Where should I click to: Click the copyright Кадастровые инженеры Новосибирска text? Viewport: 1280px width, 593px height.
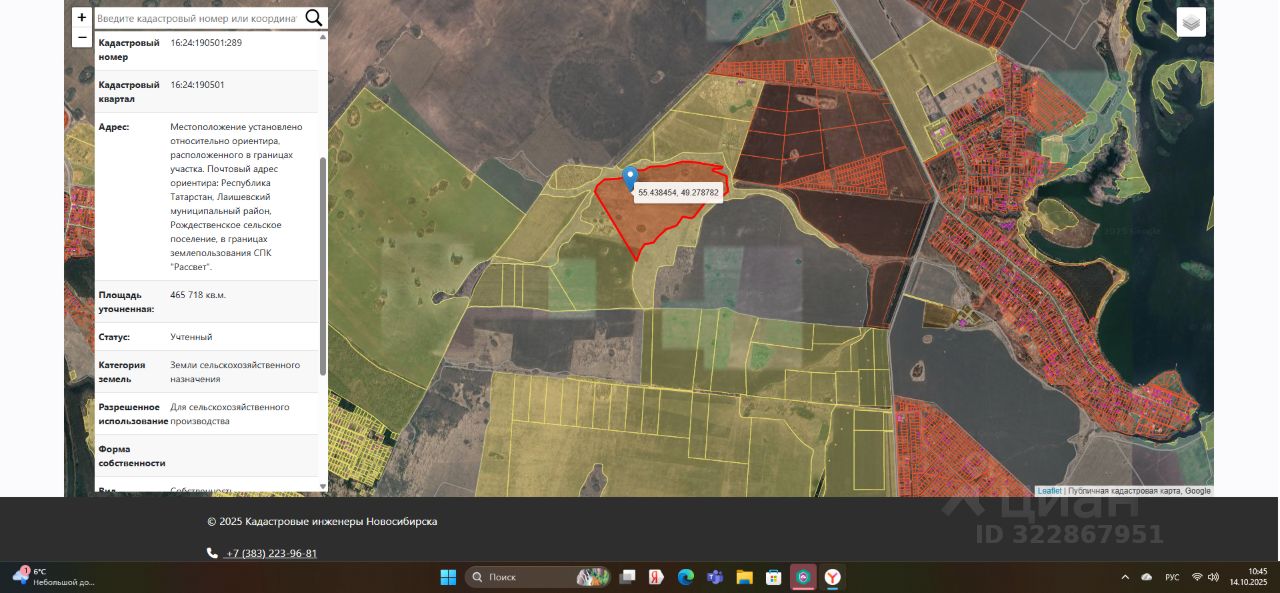[x=322, y=521]
